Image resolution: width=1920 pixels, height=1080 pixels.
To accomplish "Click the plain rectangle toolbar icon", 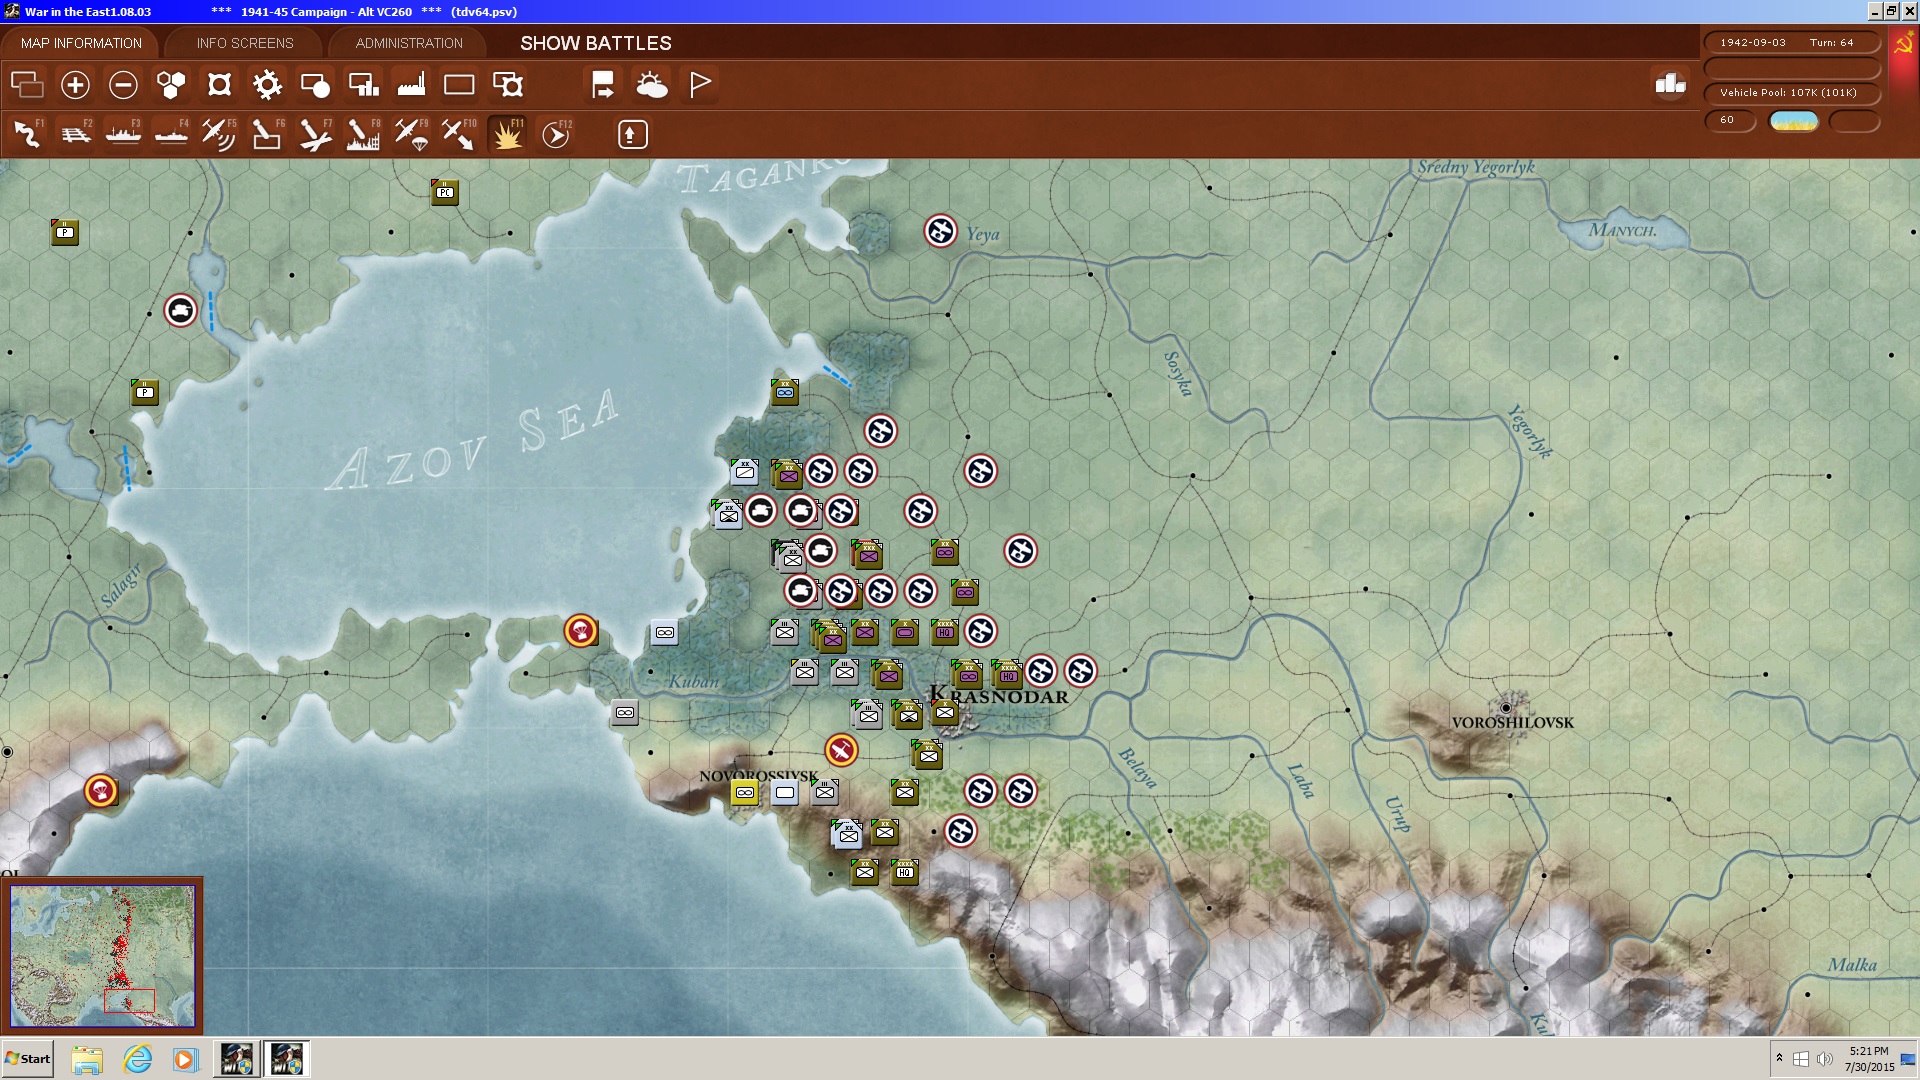I will tap(459, 85).
